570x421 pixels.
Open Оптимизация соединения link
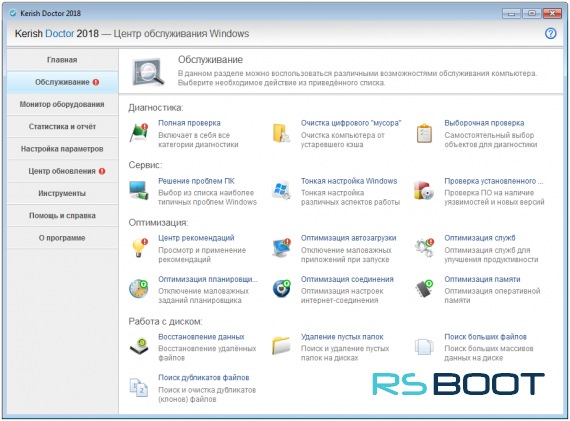347,279
